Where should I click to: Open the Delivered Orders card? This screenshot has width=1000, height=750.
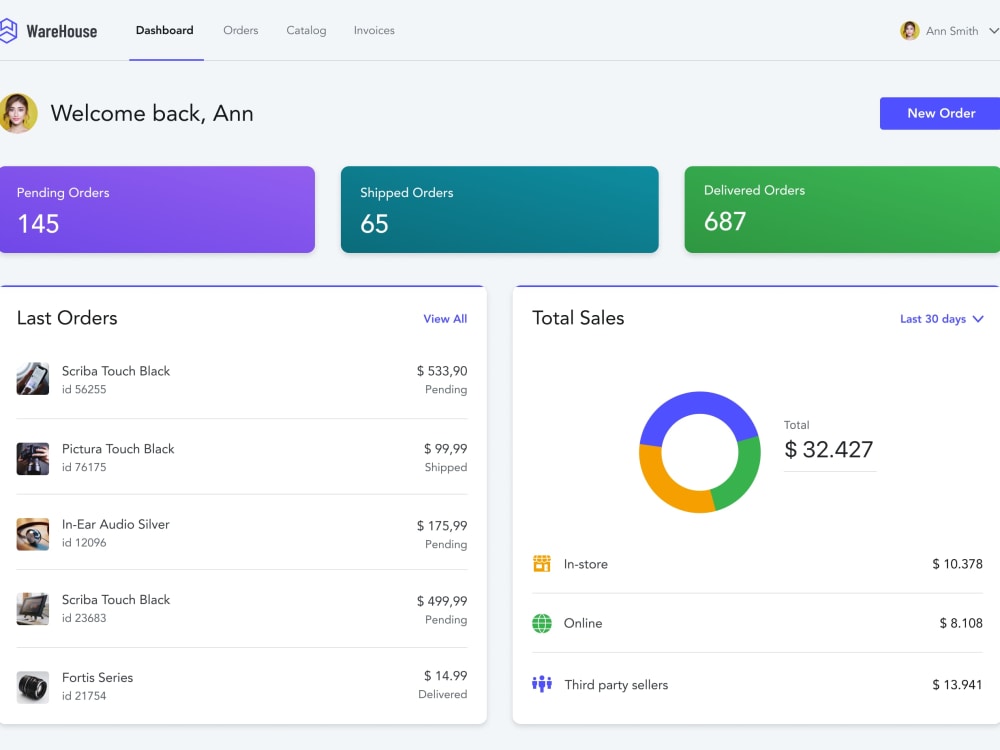pos(842,209)
